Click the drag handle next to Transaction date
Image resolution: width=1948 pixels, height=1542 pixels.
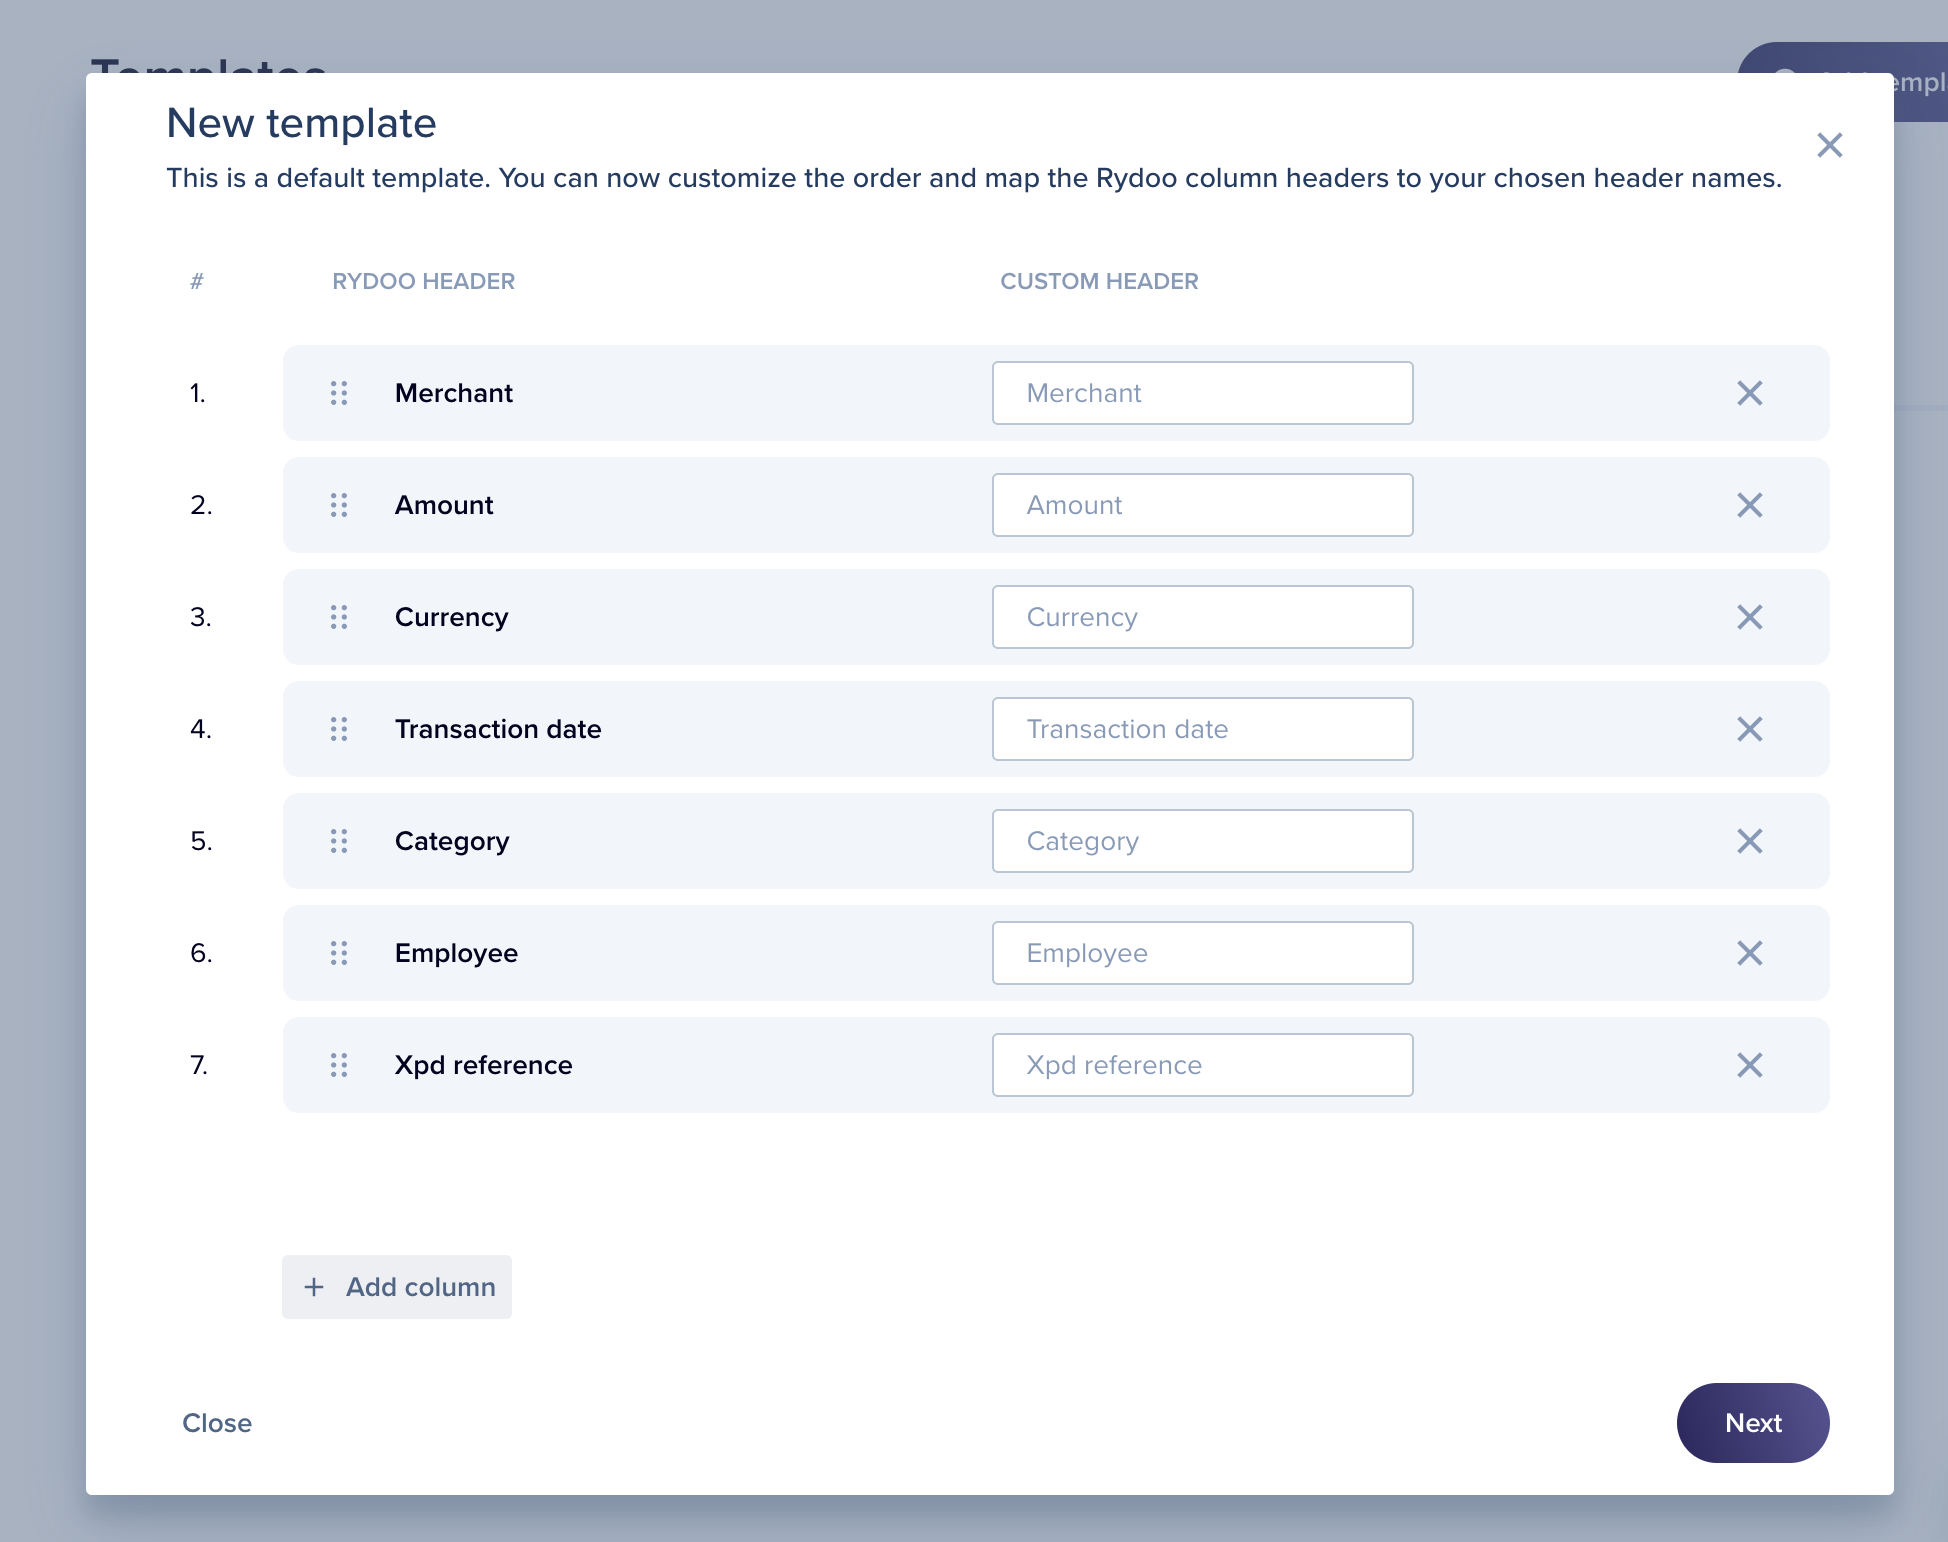pyautogui.click(x=338, y=729)
